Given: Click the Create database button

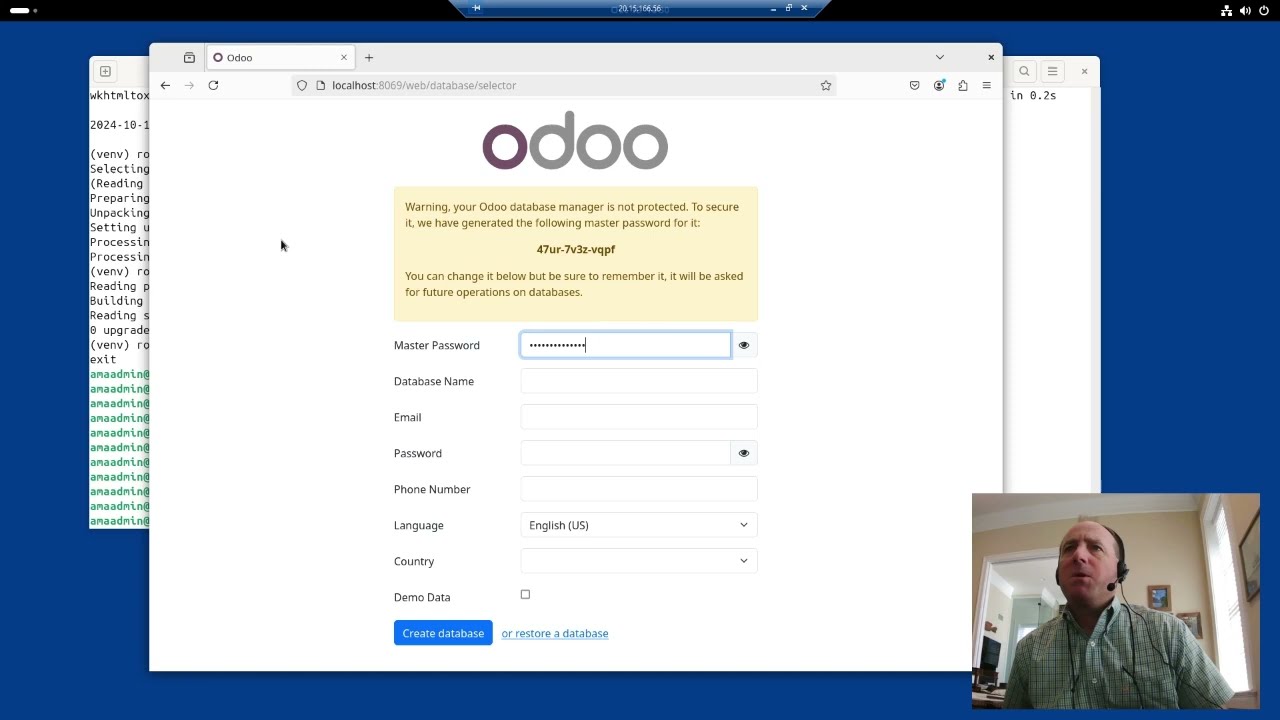Looking at the screenshot, I should coord(443,633).
